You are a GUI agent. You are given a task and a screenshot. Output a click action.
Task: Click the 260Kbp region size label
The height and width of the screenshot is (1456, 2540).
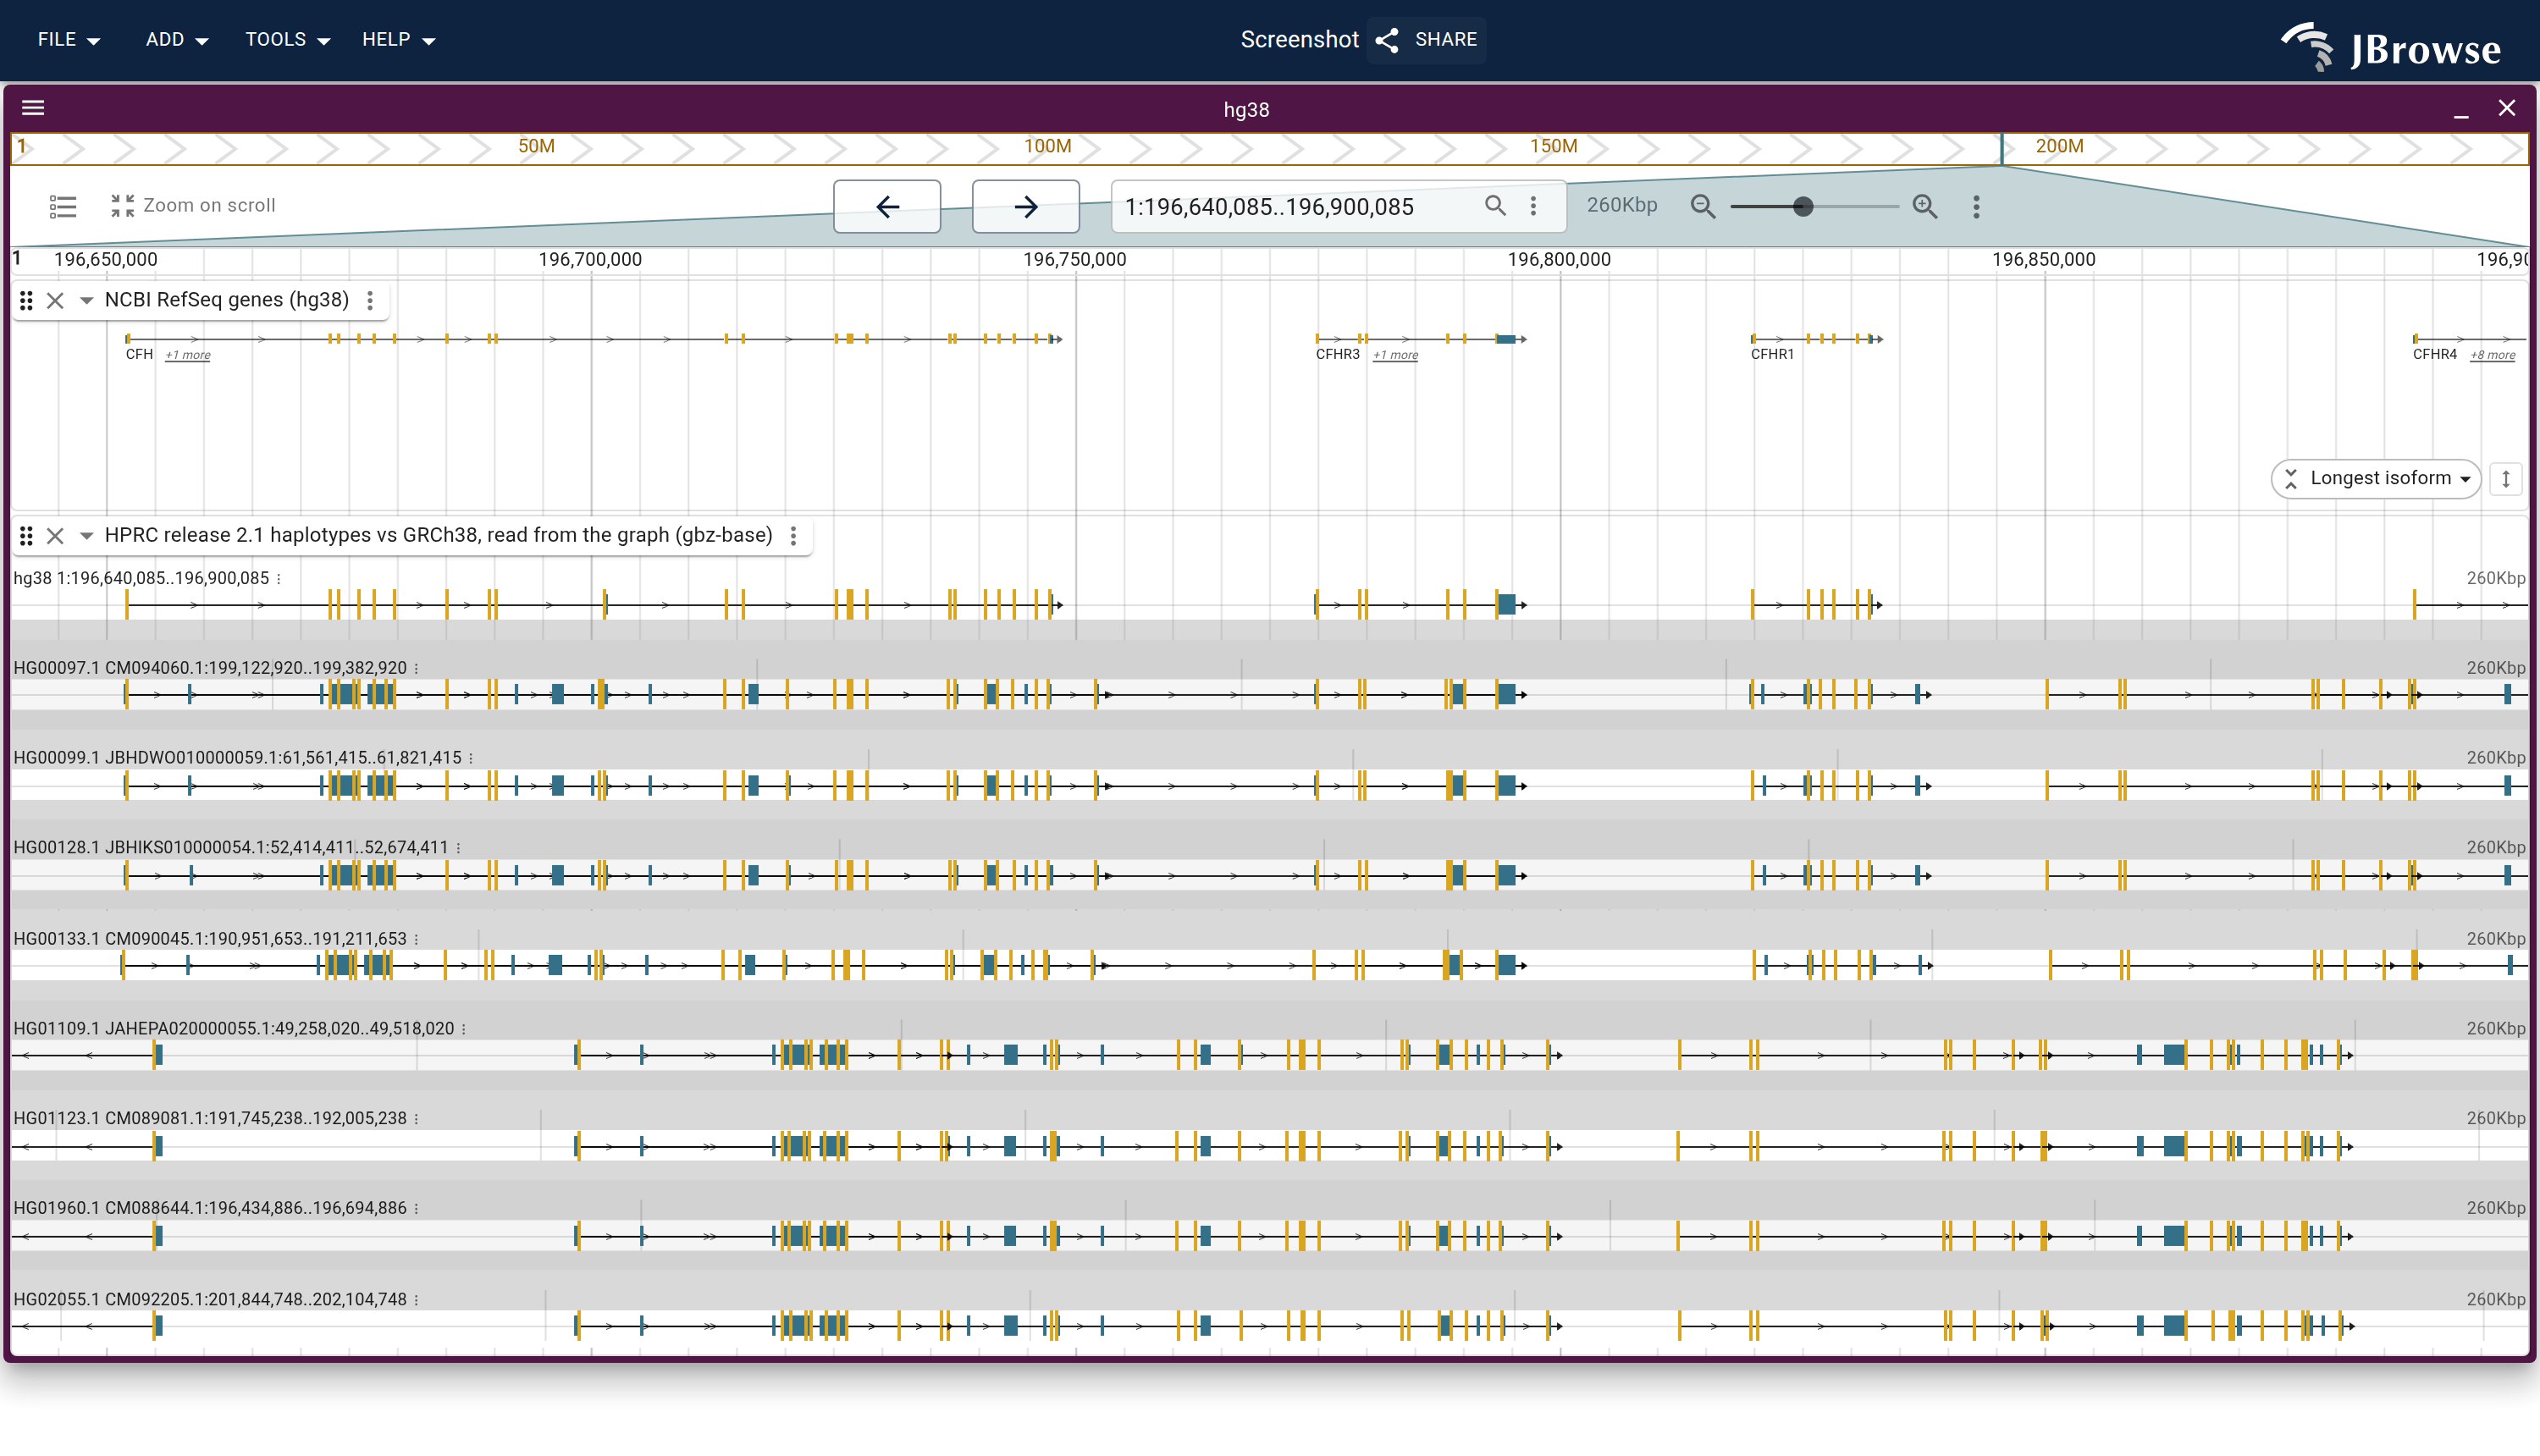pyautogui.click(x=1621, y=205)
